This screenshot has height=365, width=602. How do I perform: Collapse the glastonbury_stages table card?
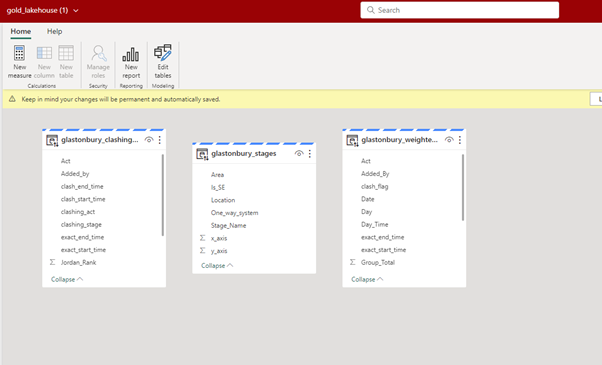[x=217, y=266]
